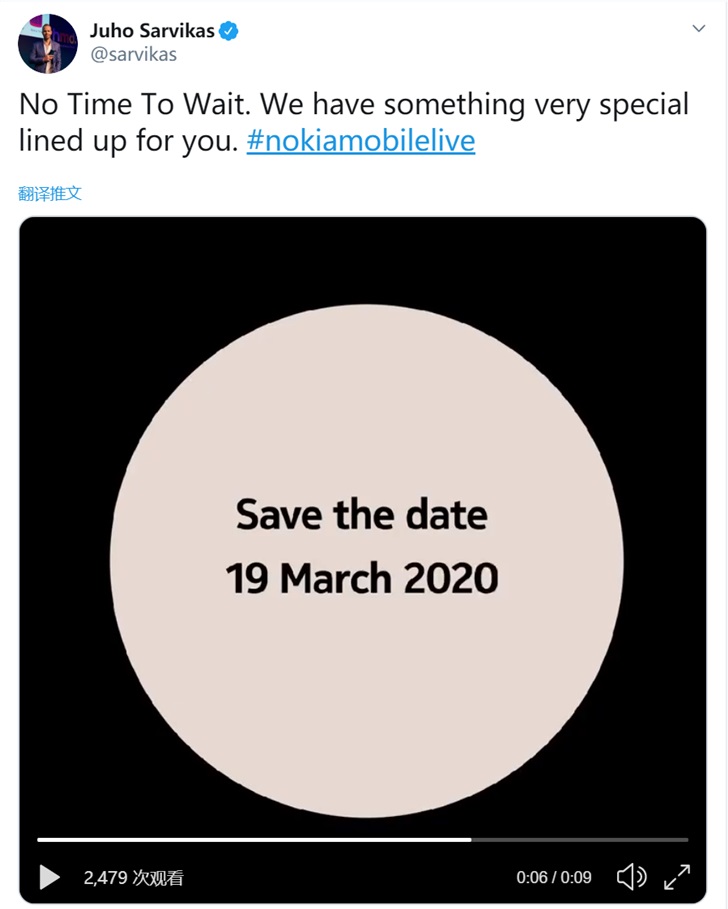Click the 2,479 次观看 view count

click(134, 878)
